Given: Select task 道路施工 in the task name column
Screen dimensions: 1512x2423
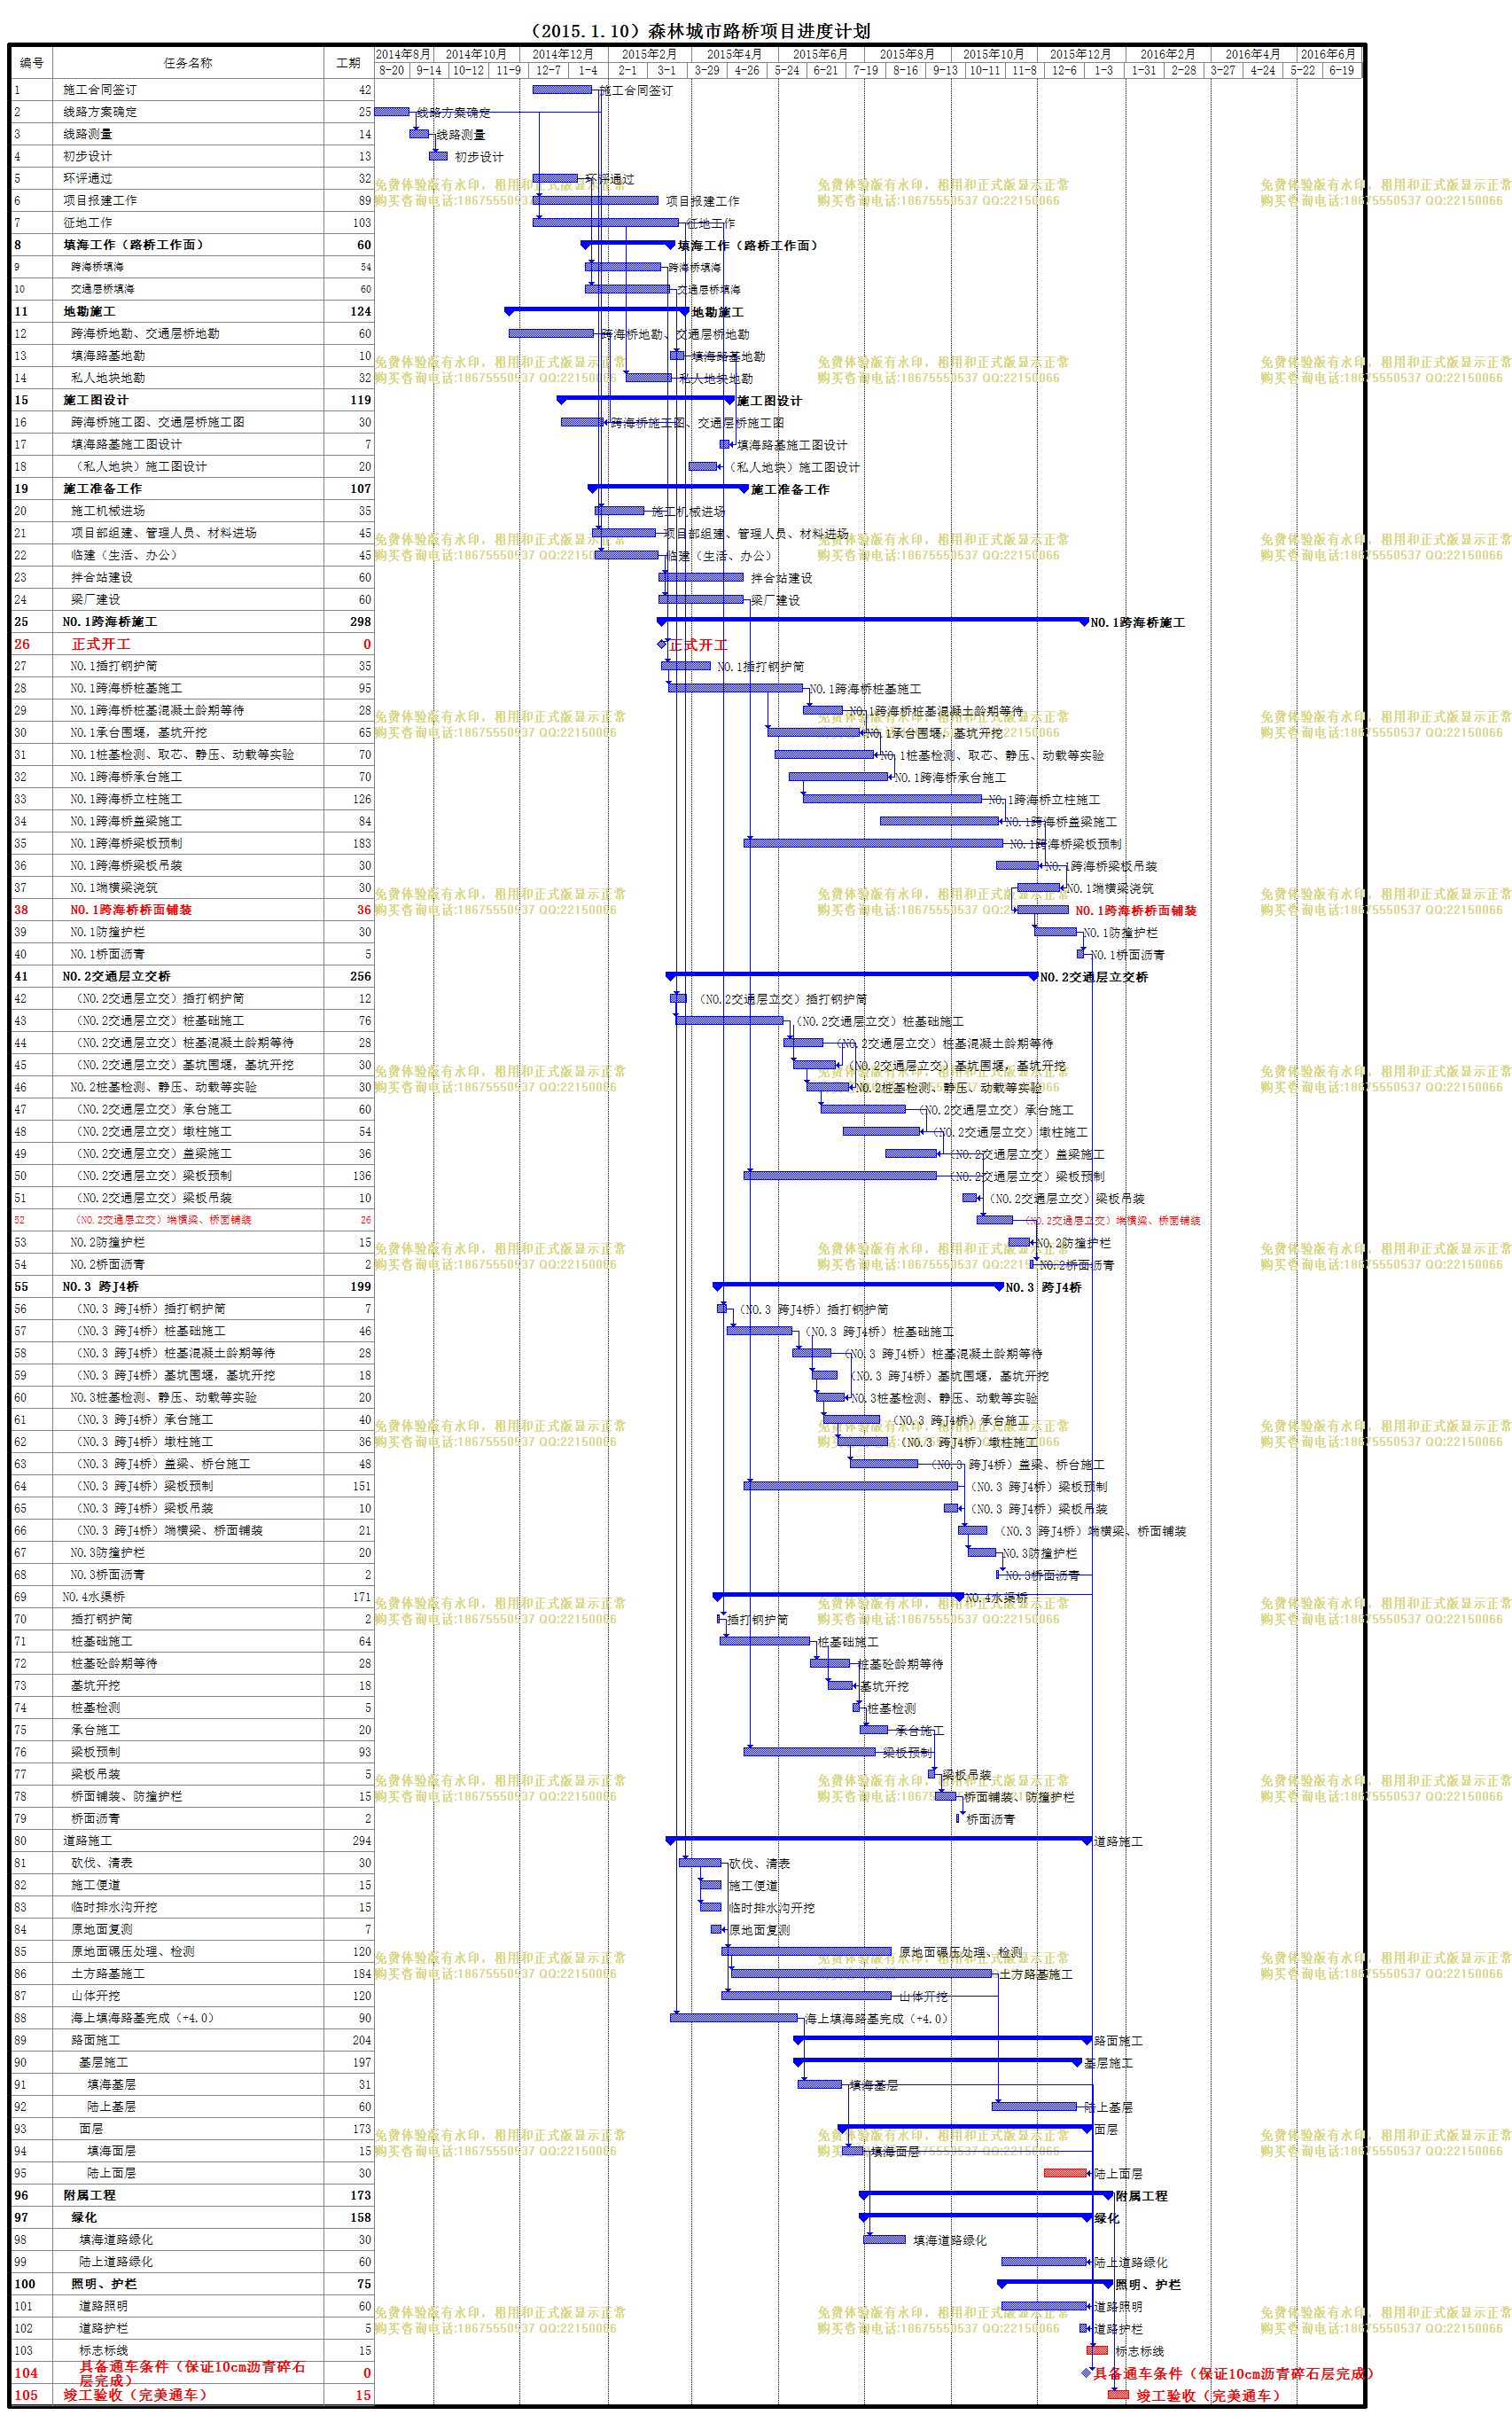Looking at the screenshot, I should point(88,1840).
